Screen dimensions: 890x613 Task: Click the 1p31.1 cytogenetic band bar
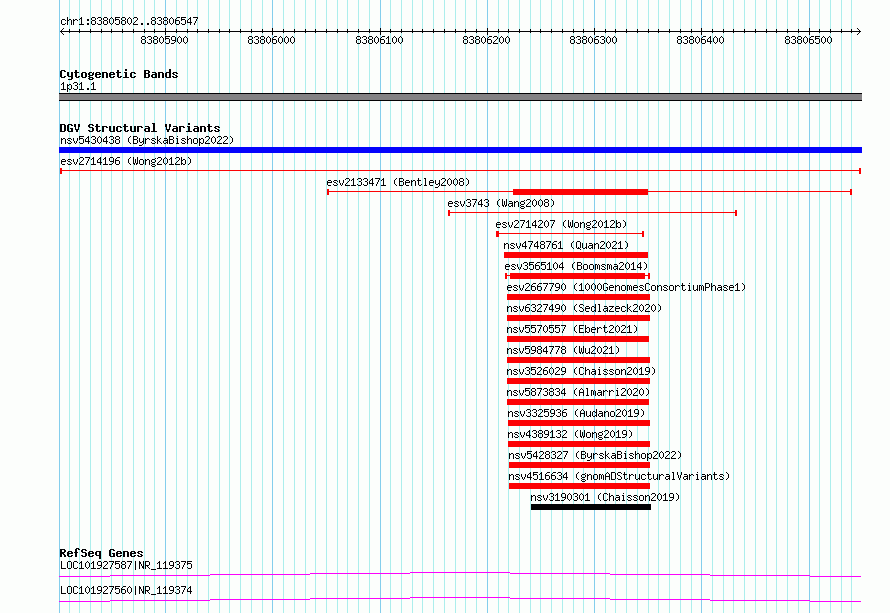click(460, 97)
